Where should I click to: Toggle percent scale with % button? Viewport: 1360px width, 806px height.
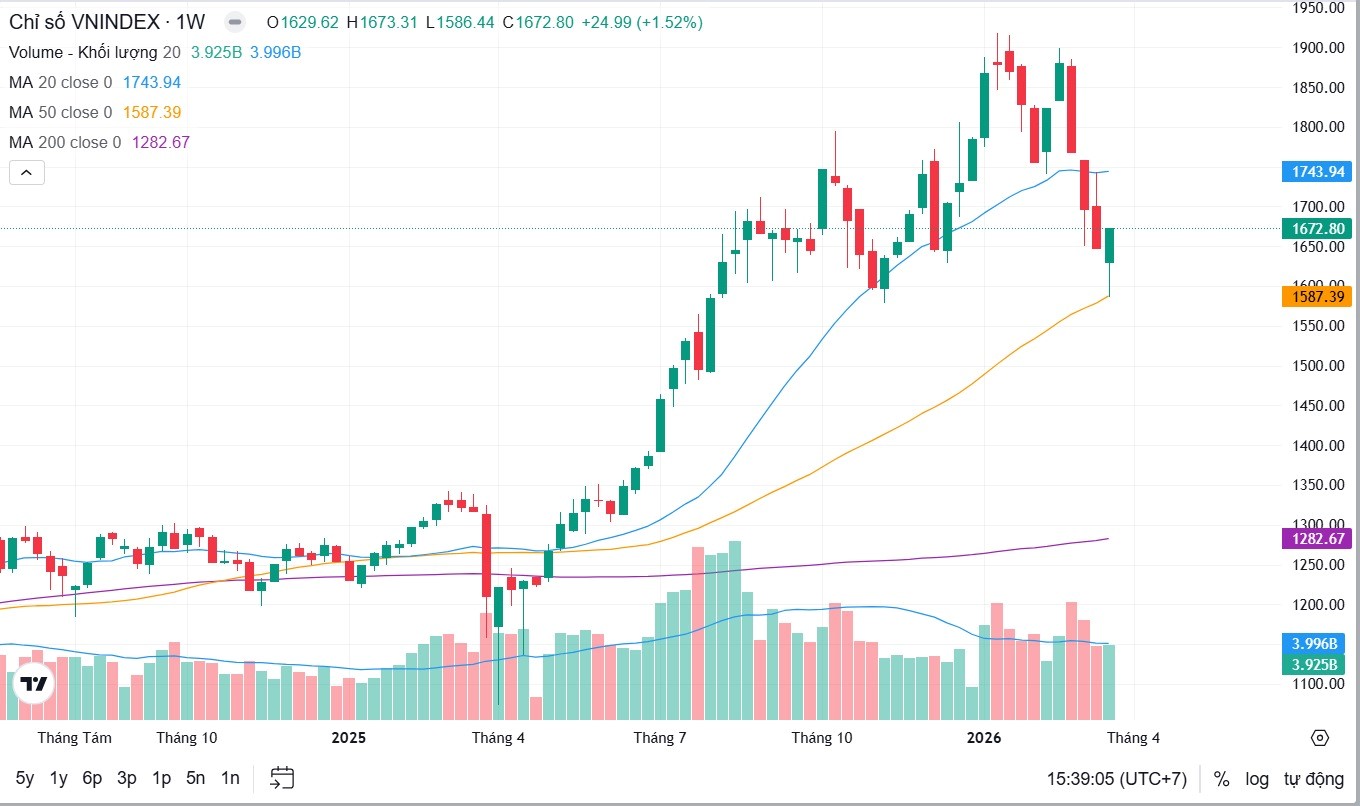click(x=1221, y=778)
